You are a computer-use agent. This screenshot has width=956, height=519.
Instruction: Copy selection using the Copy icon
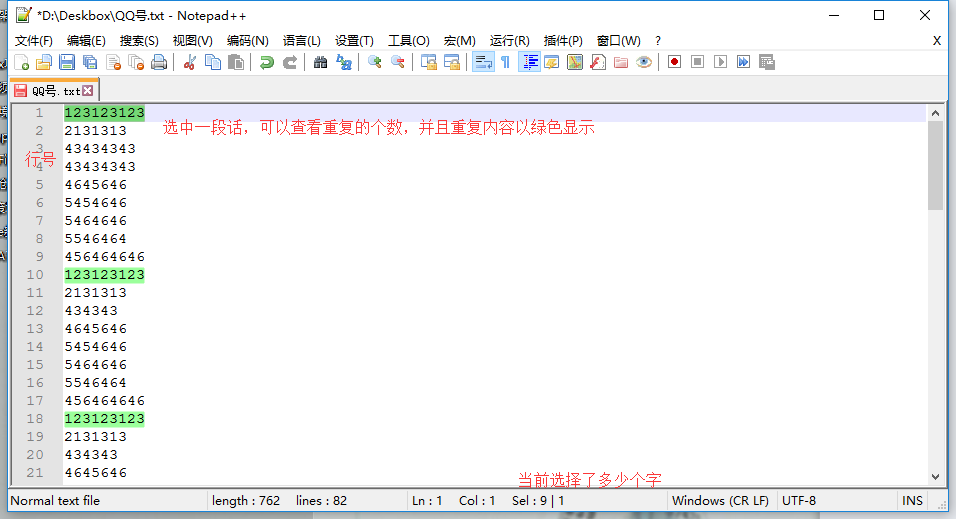pos(213,62)
